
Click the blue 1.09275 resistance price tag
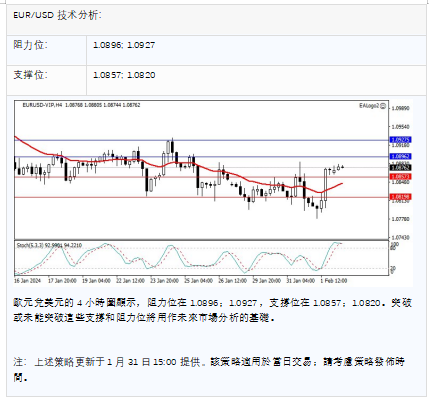(x=400, y=140)
